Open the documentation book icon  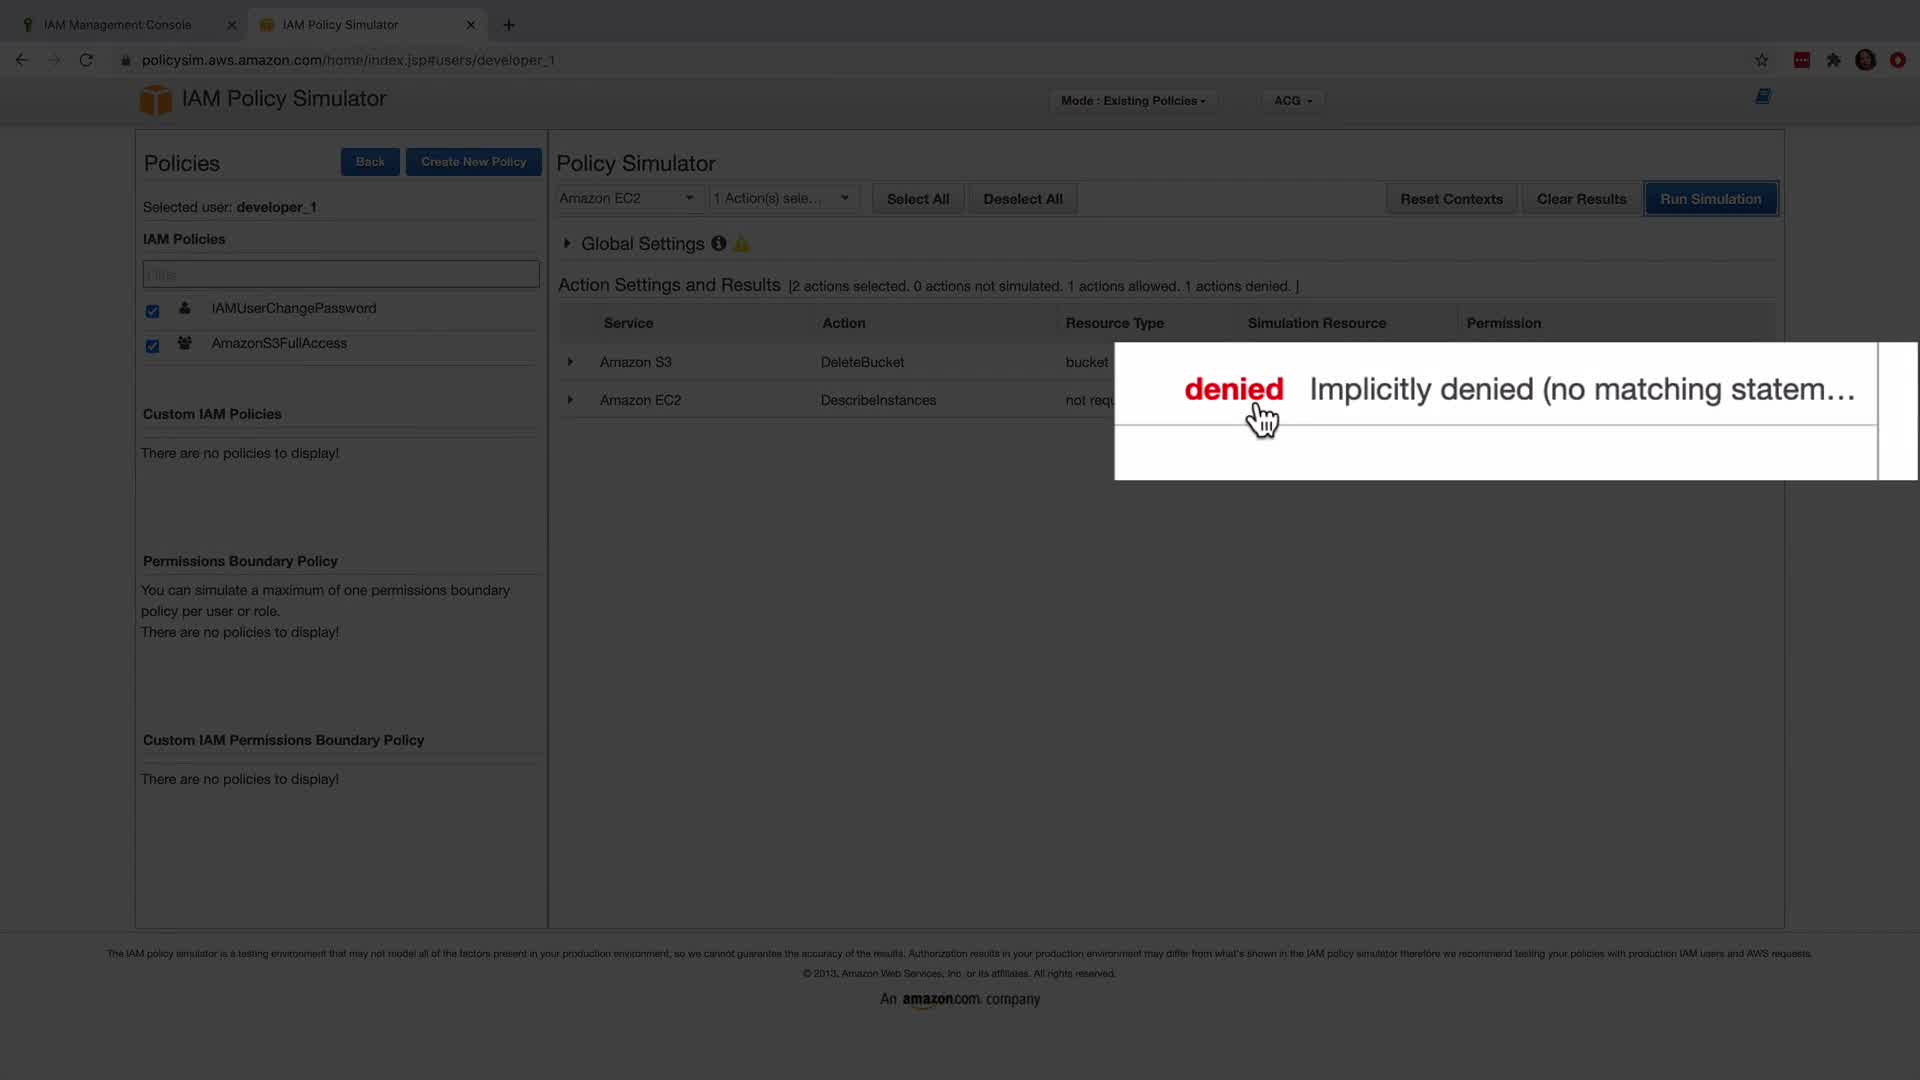point(1763,96)
